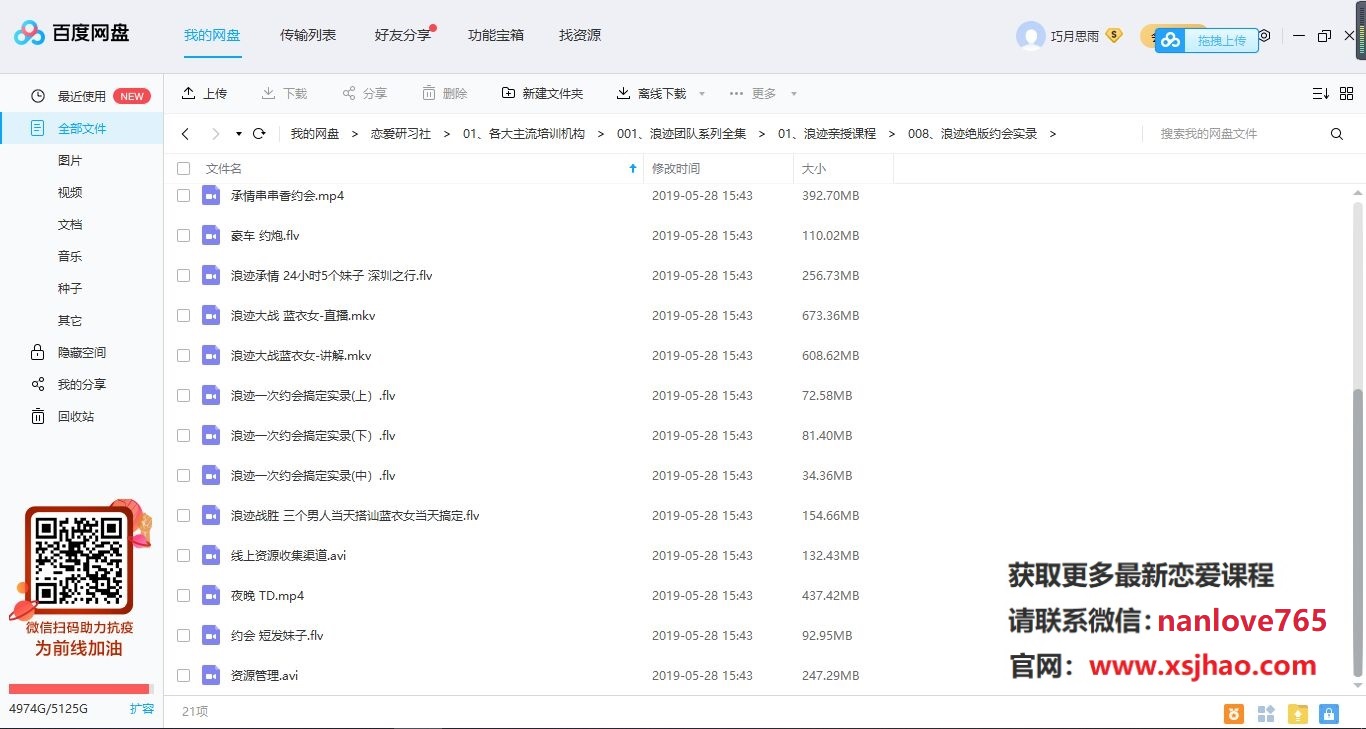The height and width of the screenshot is (729, 1366).
Task: Open the sort order menu icon
Action: (1320, 93)
